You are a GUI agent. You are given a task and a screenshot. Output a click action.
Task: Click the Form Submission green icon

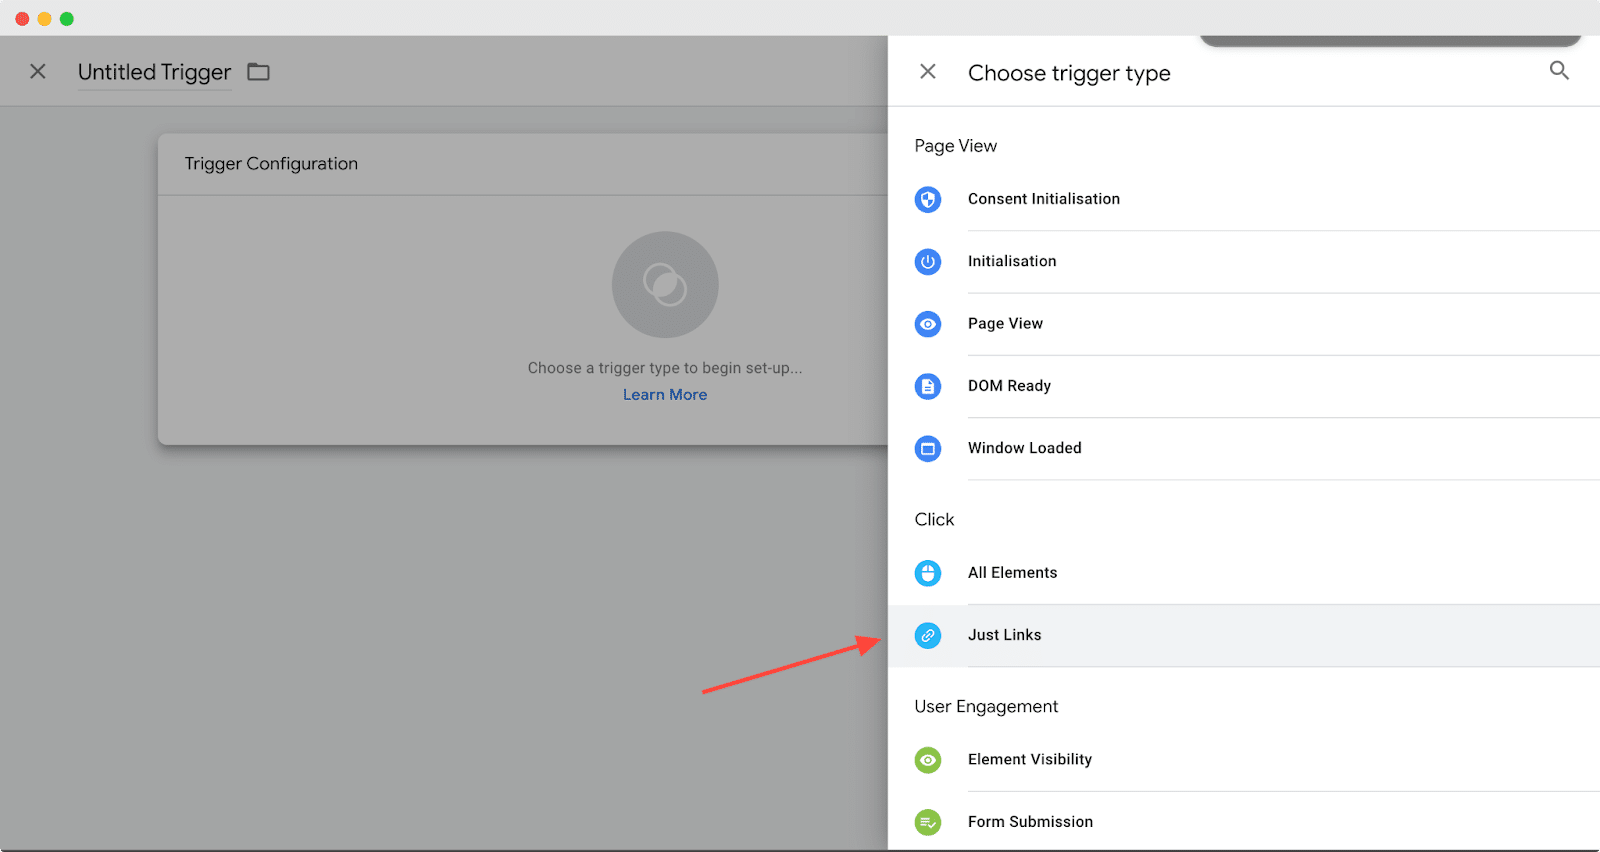pos(928,822)
